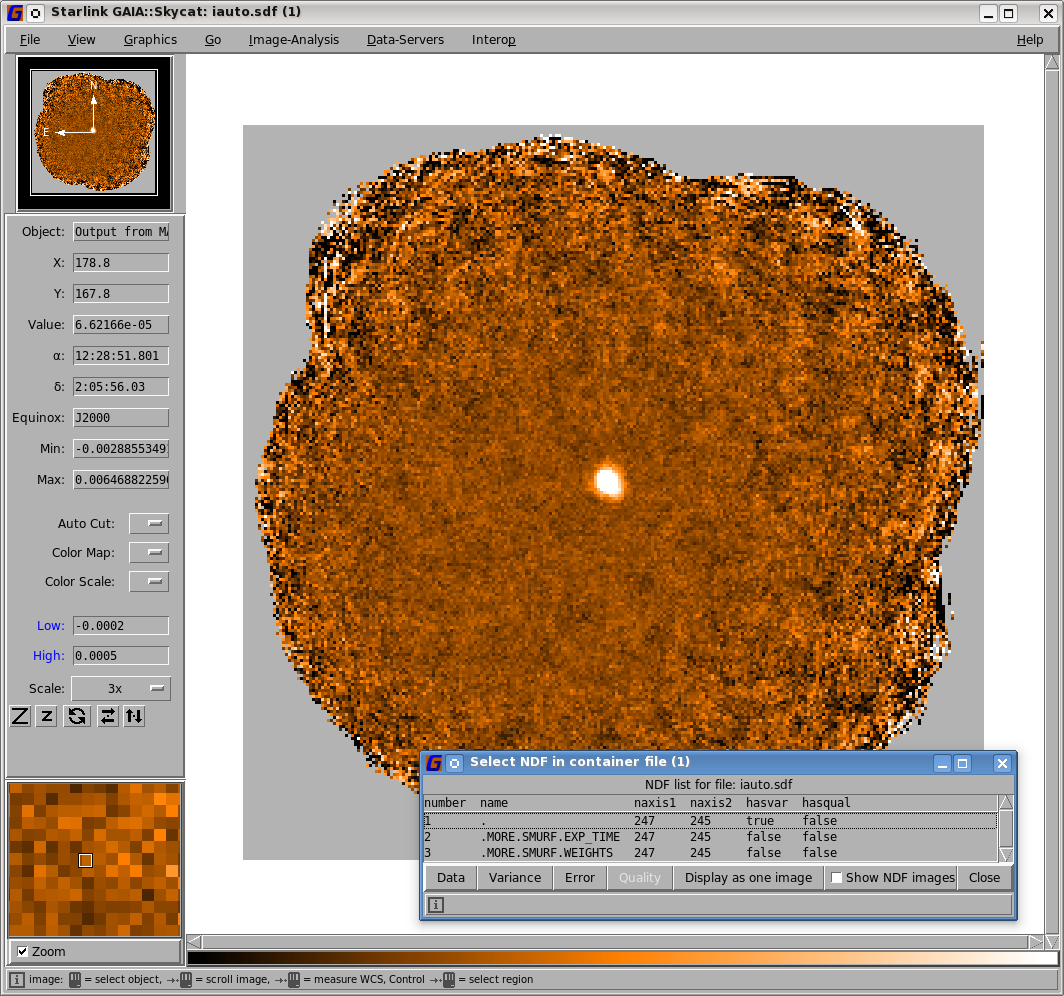Click the rotate image icon
The width and height of the screenshot is (1064, 996).
(x=77, y=716)
